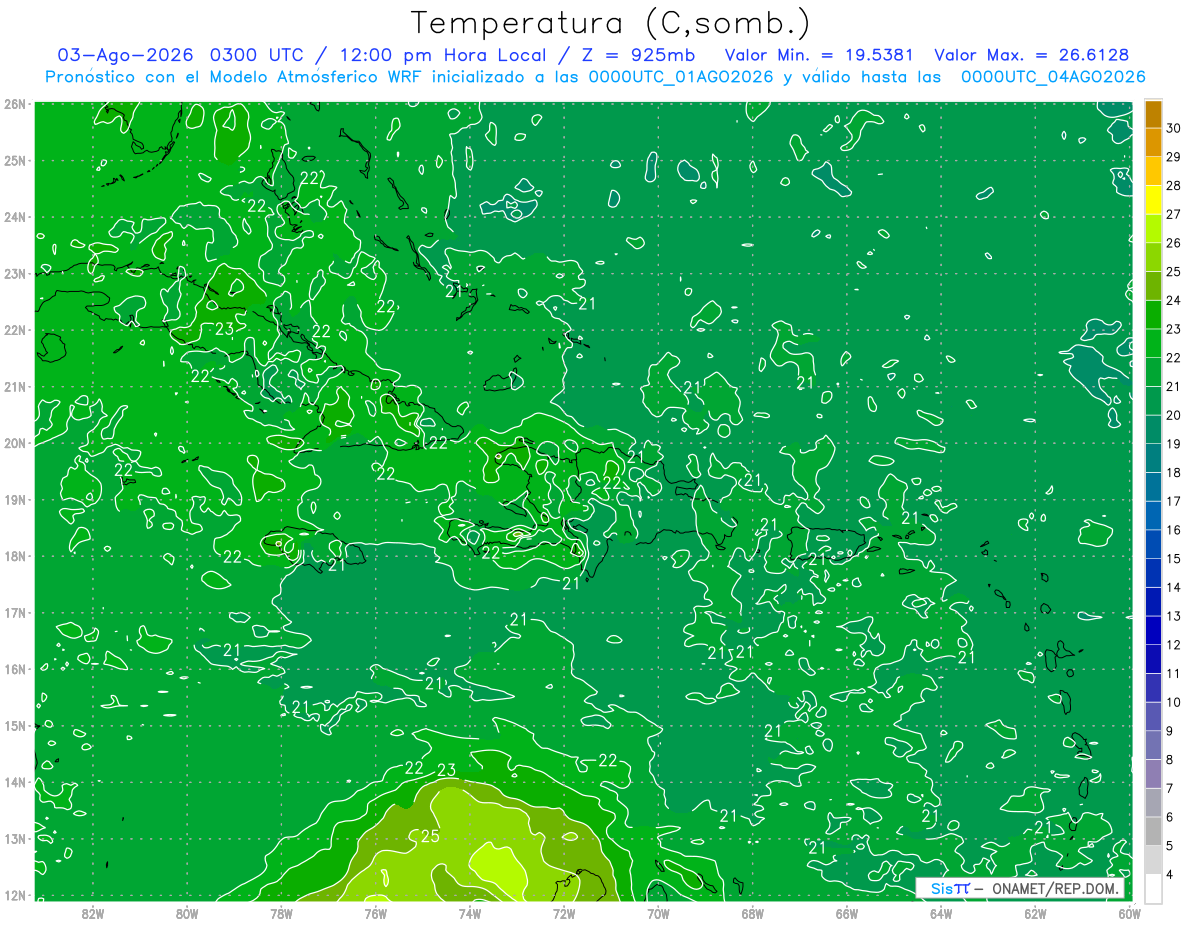Click the legend scale label '6'
The height and width of the screenshot is (927, 1200).
click(x=1169, y=817)
